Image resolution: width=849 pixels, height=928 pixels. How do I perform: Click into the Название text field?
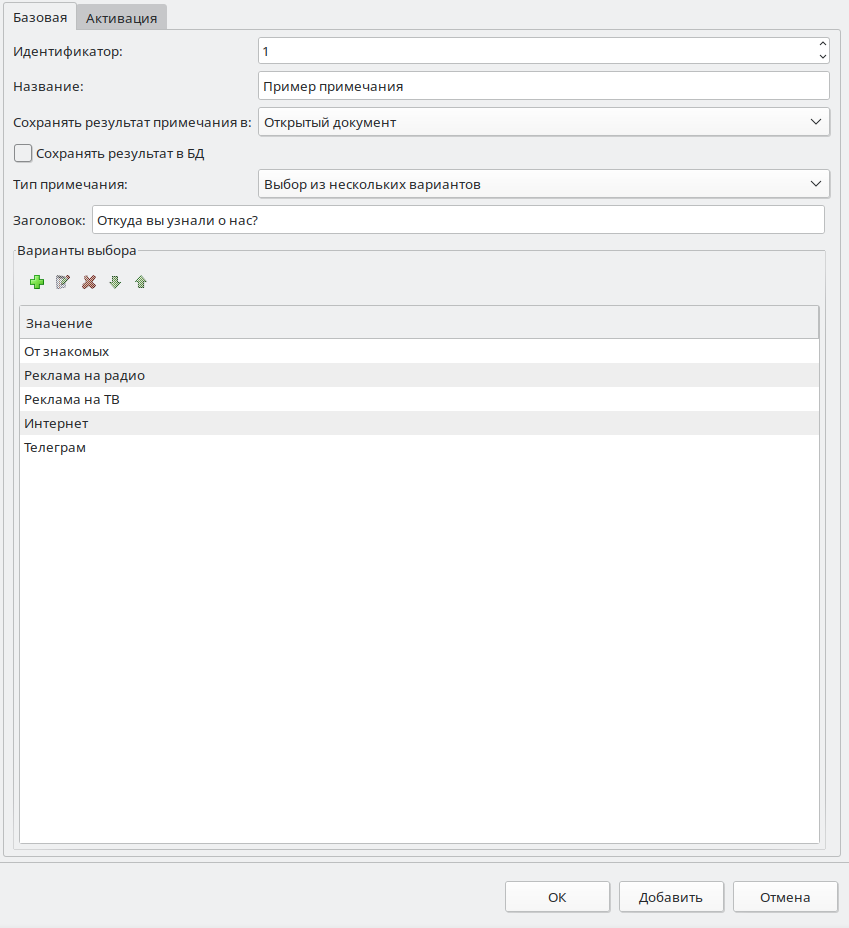(543, 87)
